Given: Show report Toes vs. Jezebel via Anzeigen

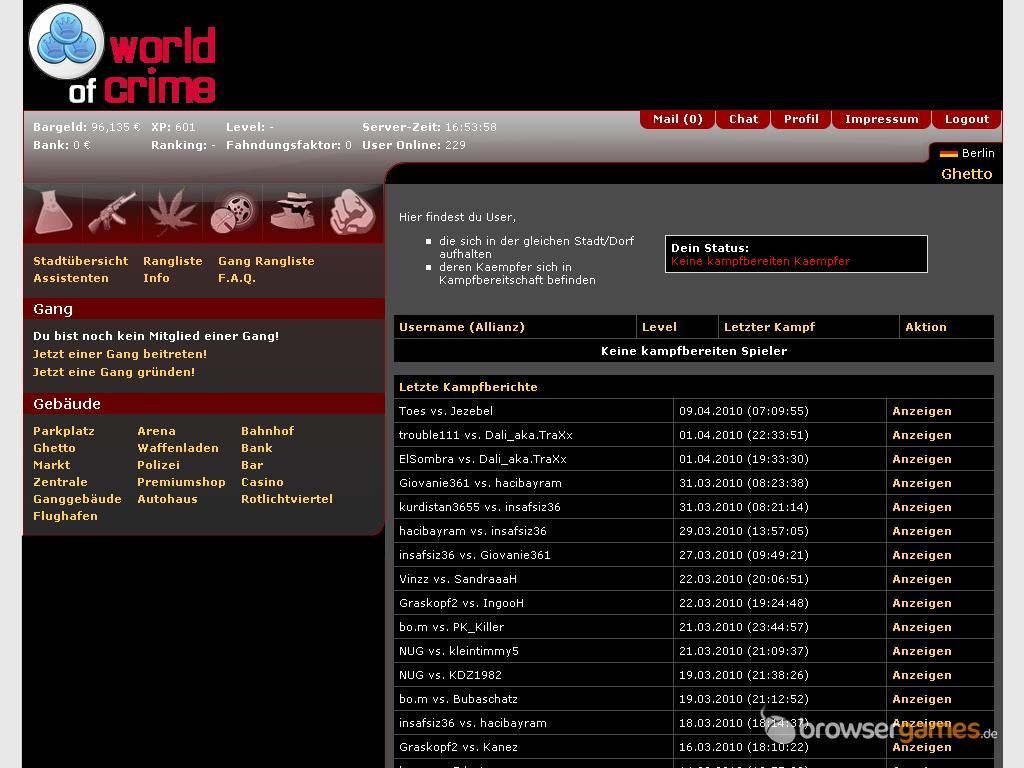Looking at the screenshot, I should [x=921, y=411].
